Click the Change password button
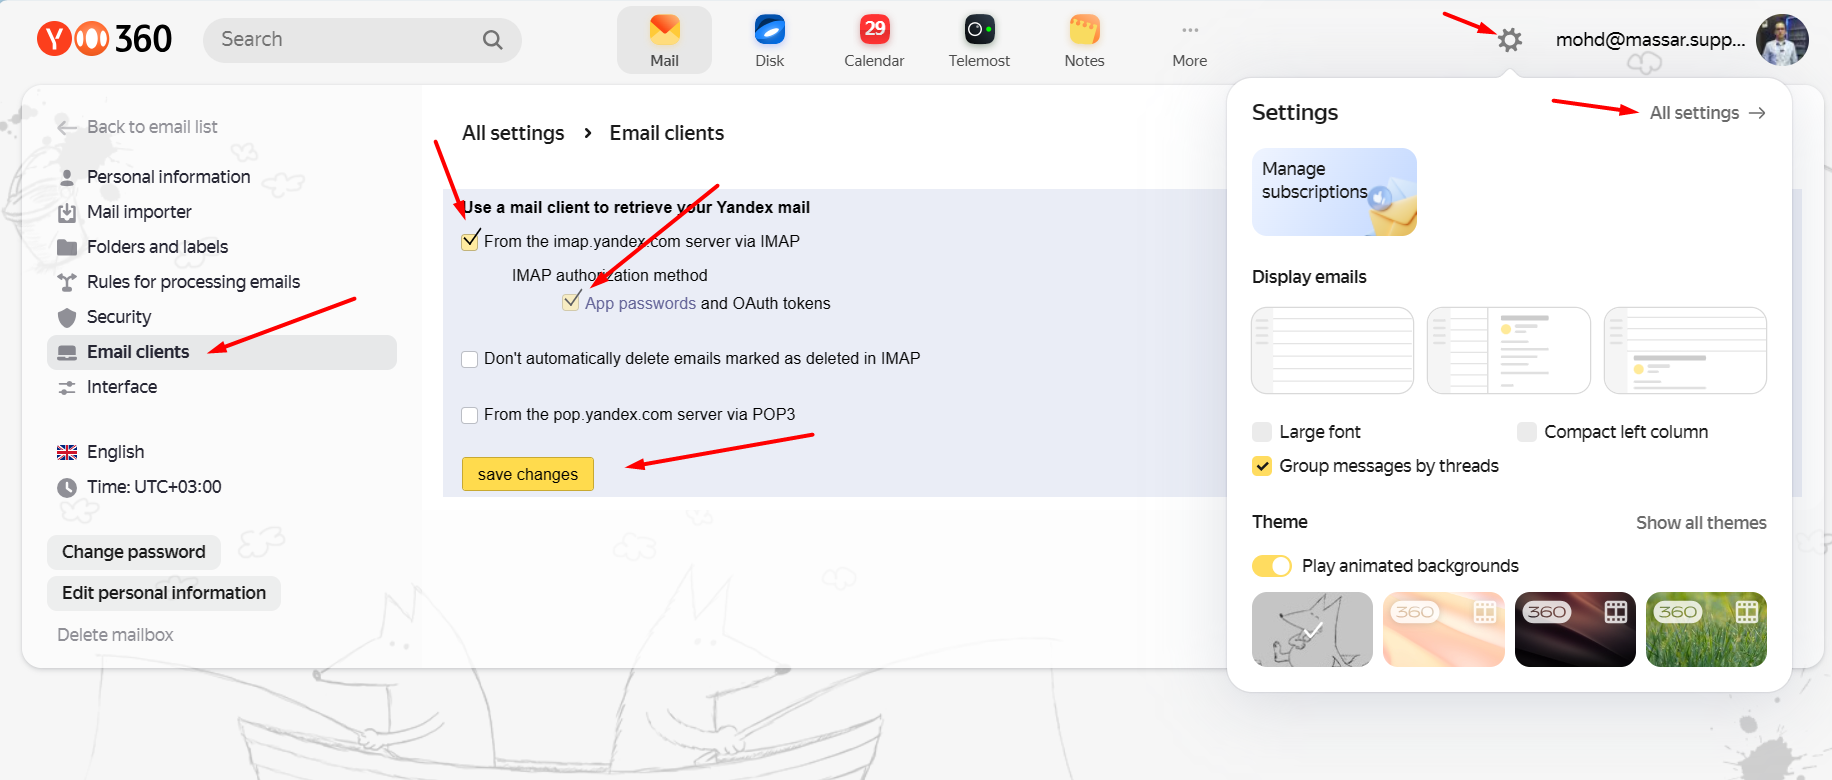 134,552
